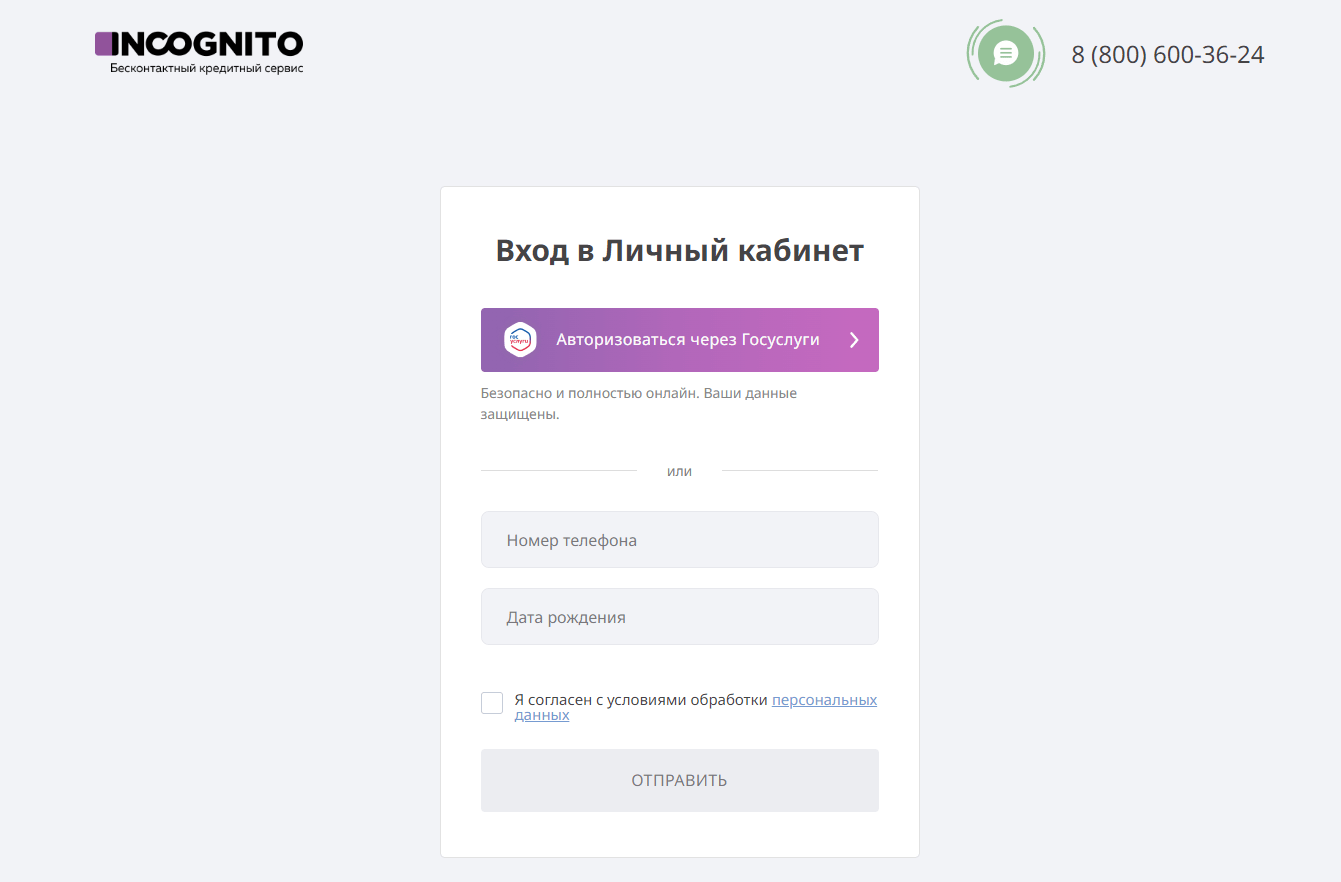Click the tagline Бесконтактный кредитный сервис
The width and height of the screenshot is (1341, 882).
pos(207,68)
